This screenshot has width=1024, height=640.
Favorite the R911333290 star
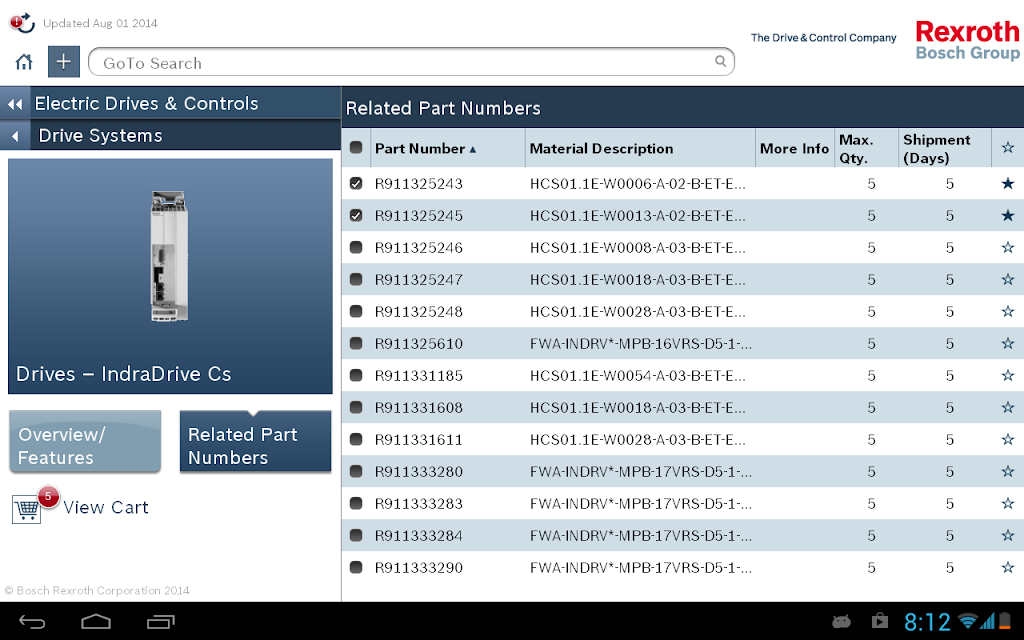[1008, 568]
